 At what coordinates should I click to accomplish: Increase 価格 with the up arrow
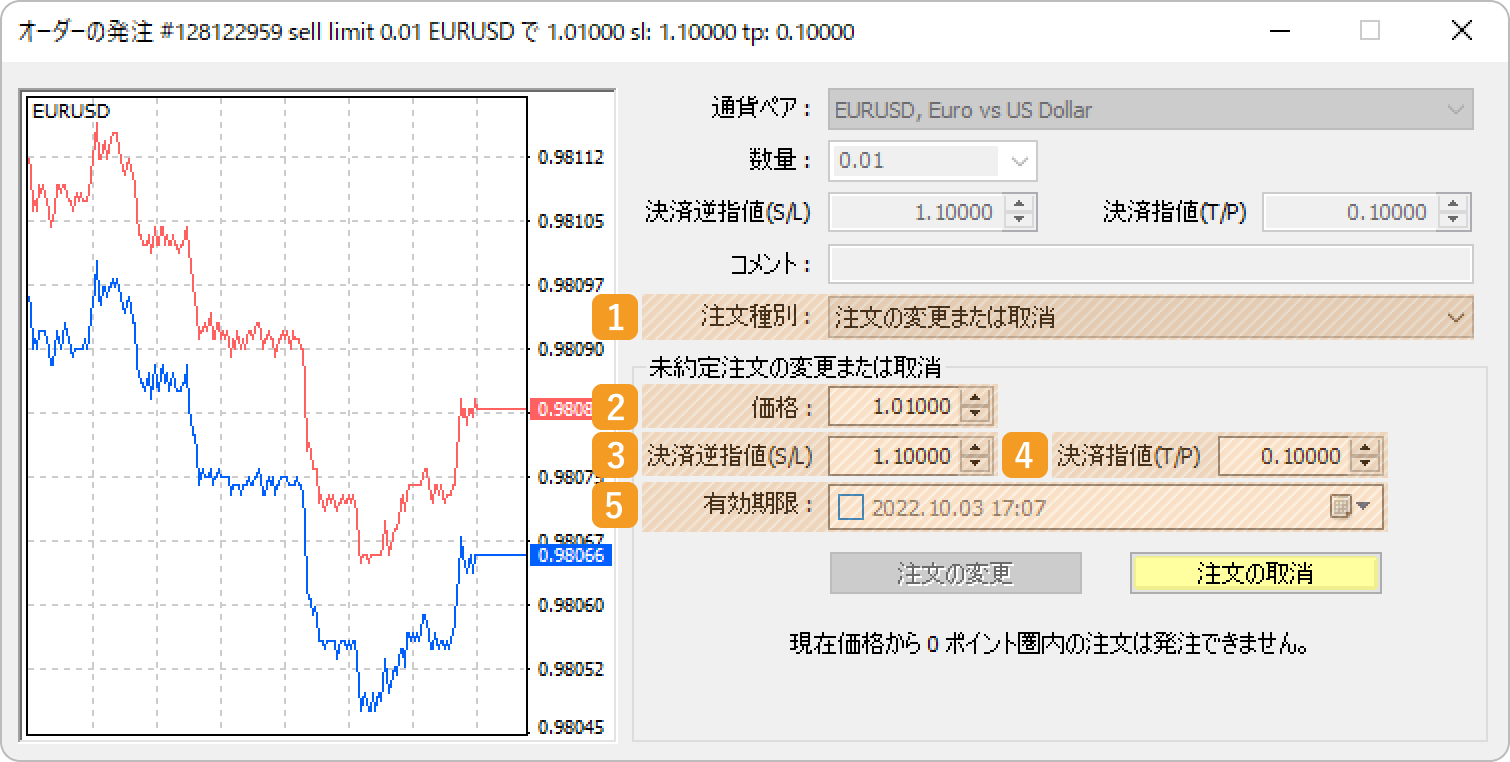click(x=976, y=399)
